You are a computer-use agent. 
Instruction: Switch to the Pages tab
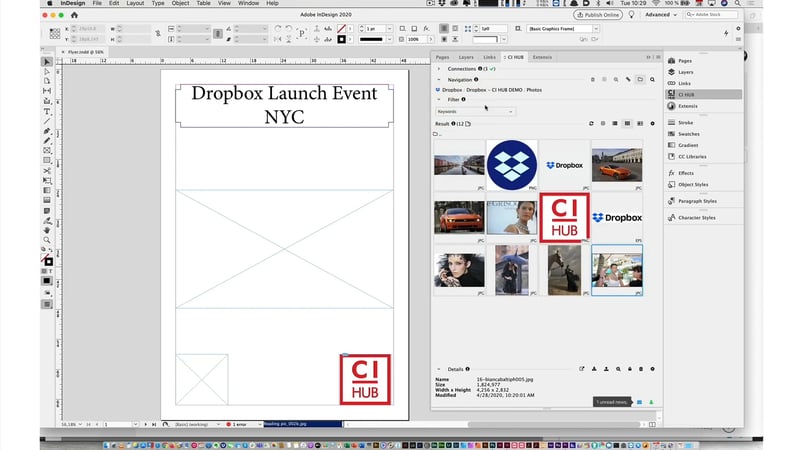tap(442, 57)
